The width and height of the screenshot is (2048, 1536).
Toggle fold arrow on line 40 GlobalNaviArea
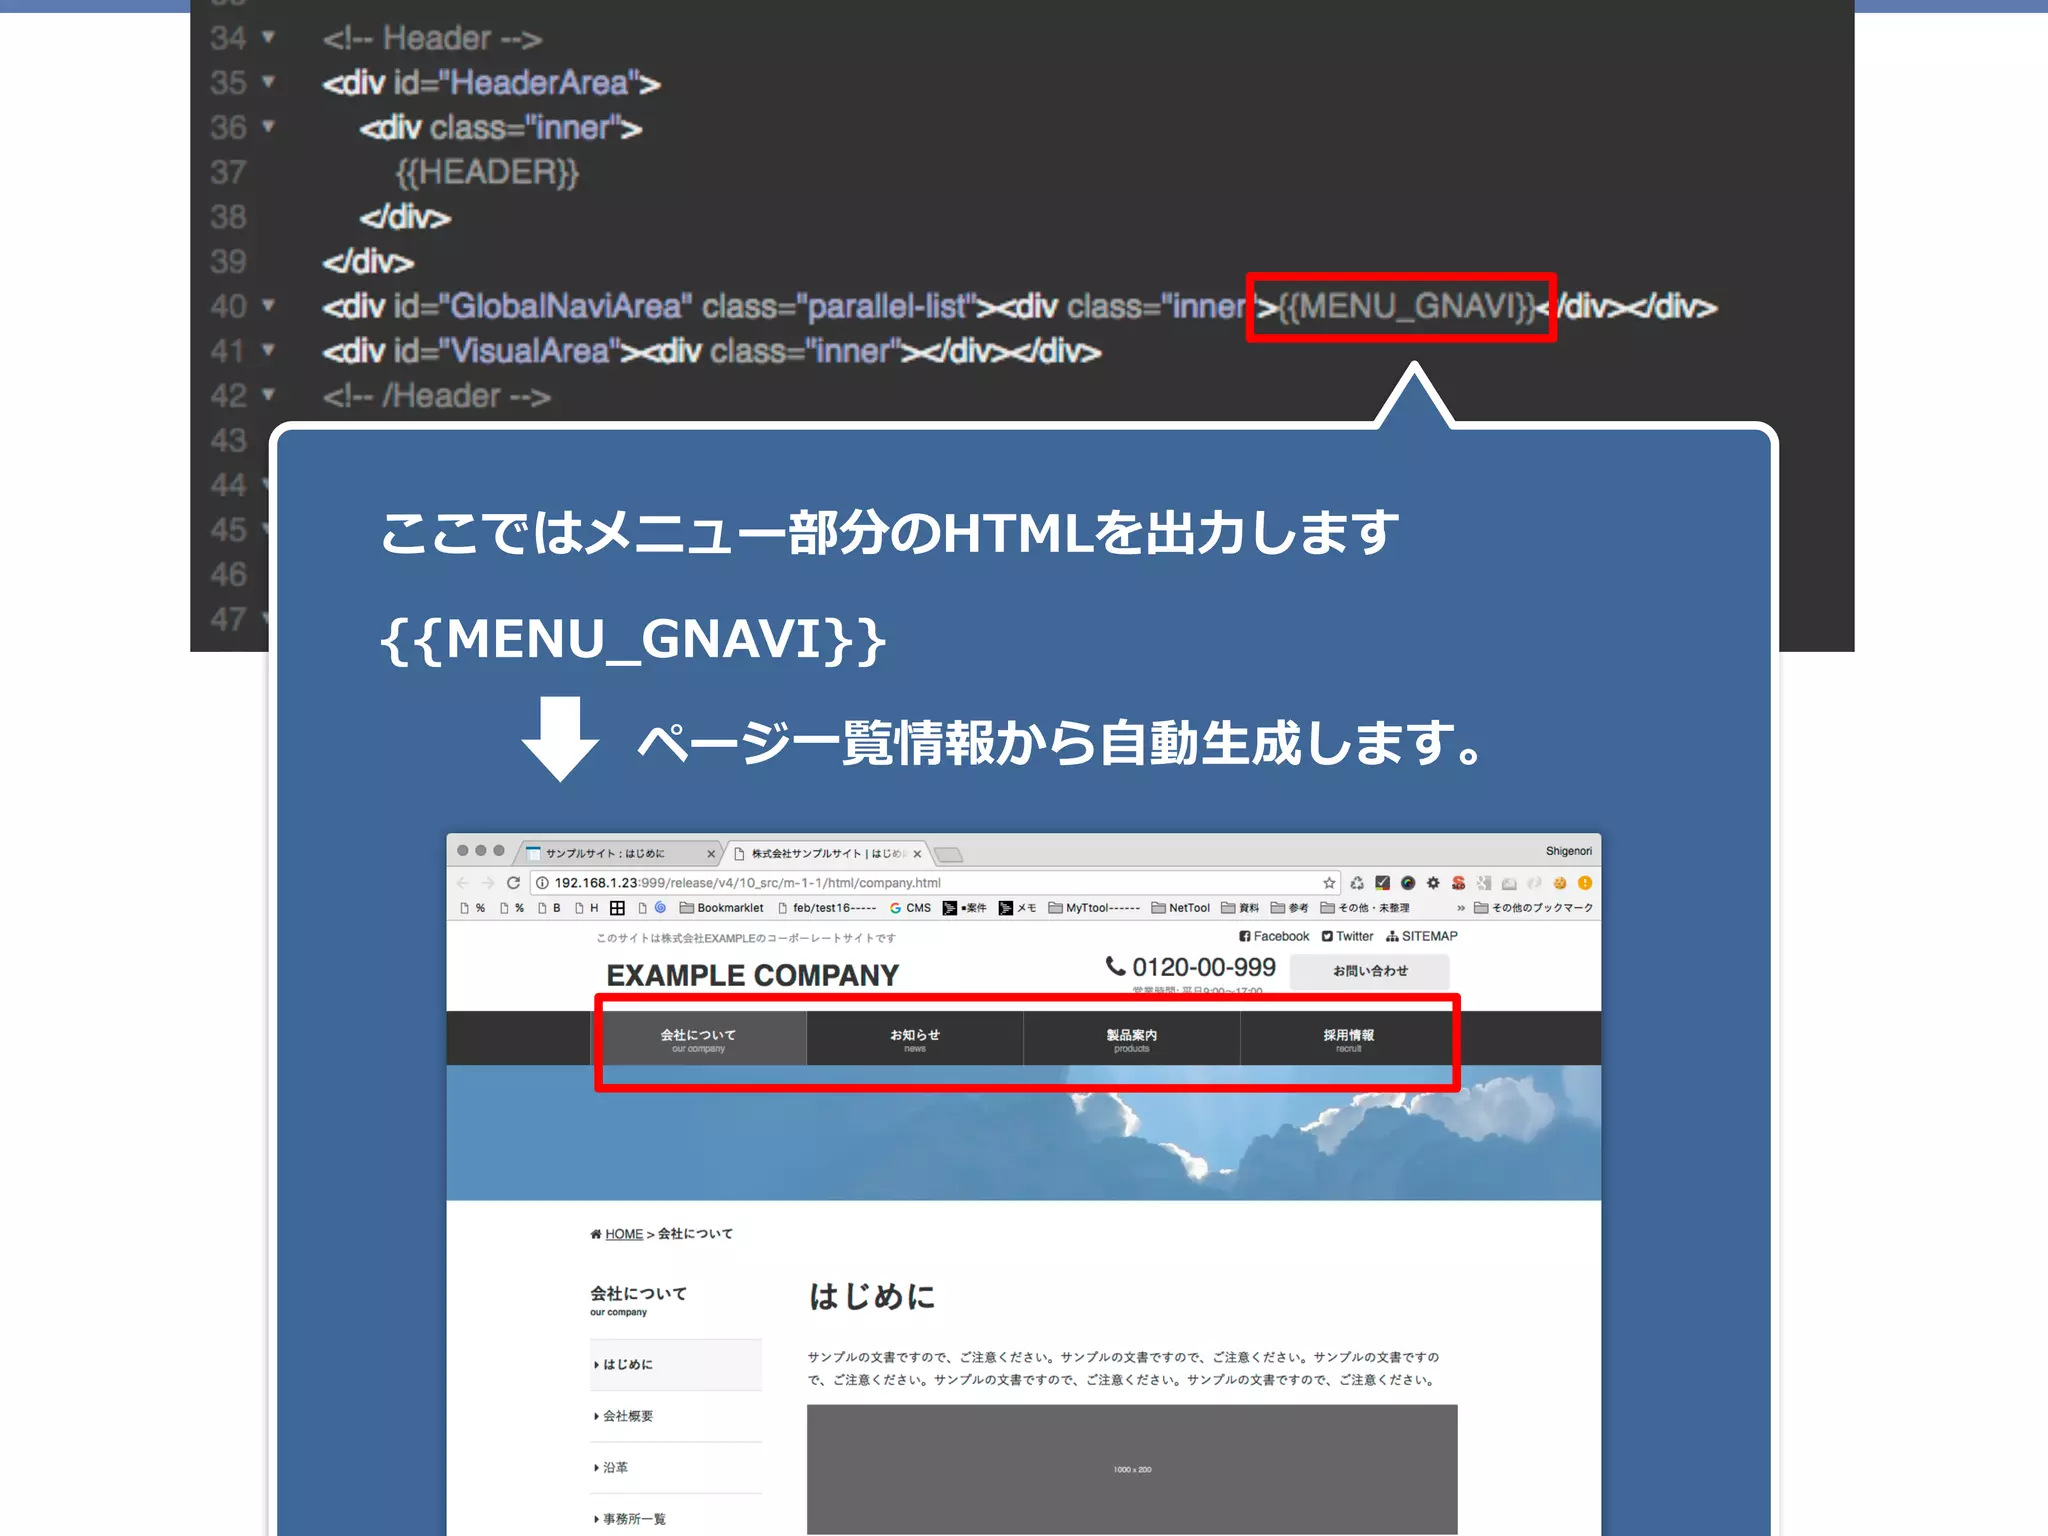point(268,305)
